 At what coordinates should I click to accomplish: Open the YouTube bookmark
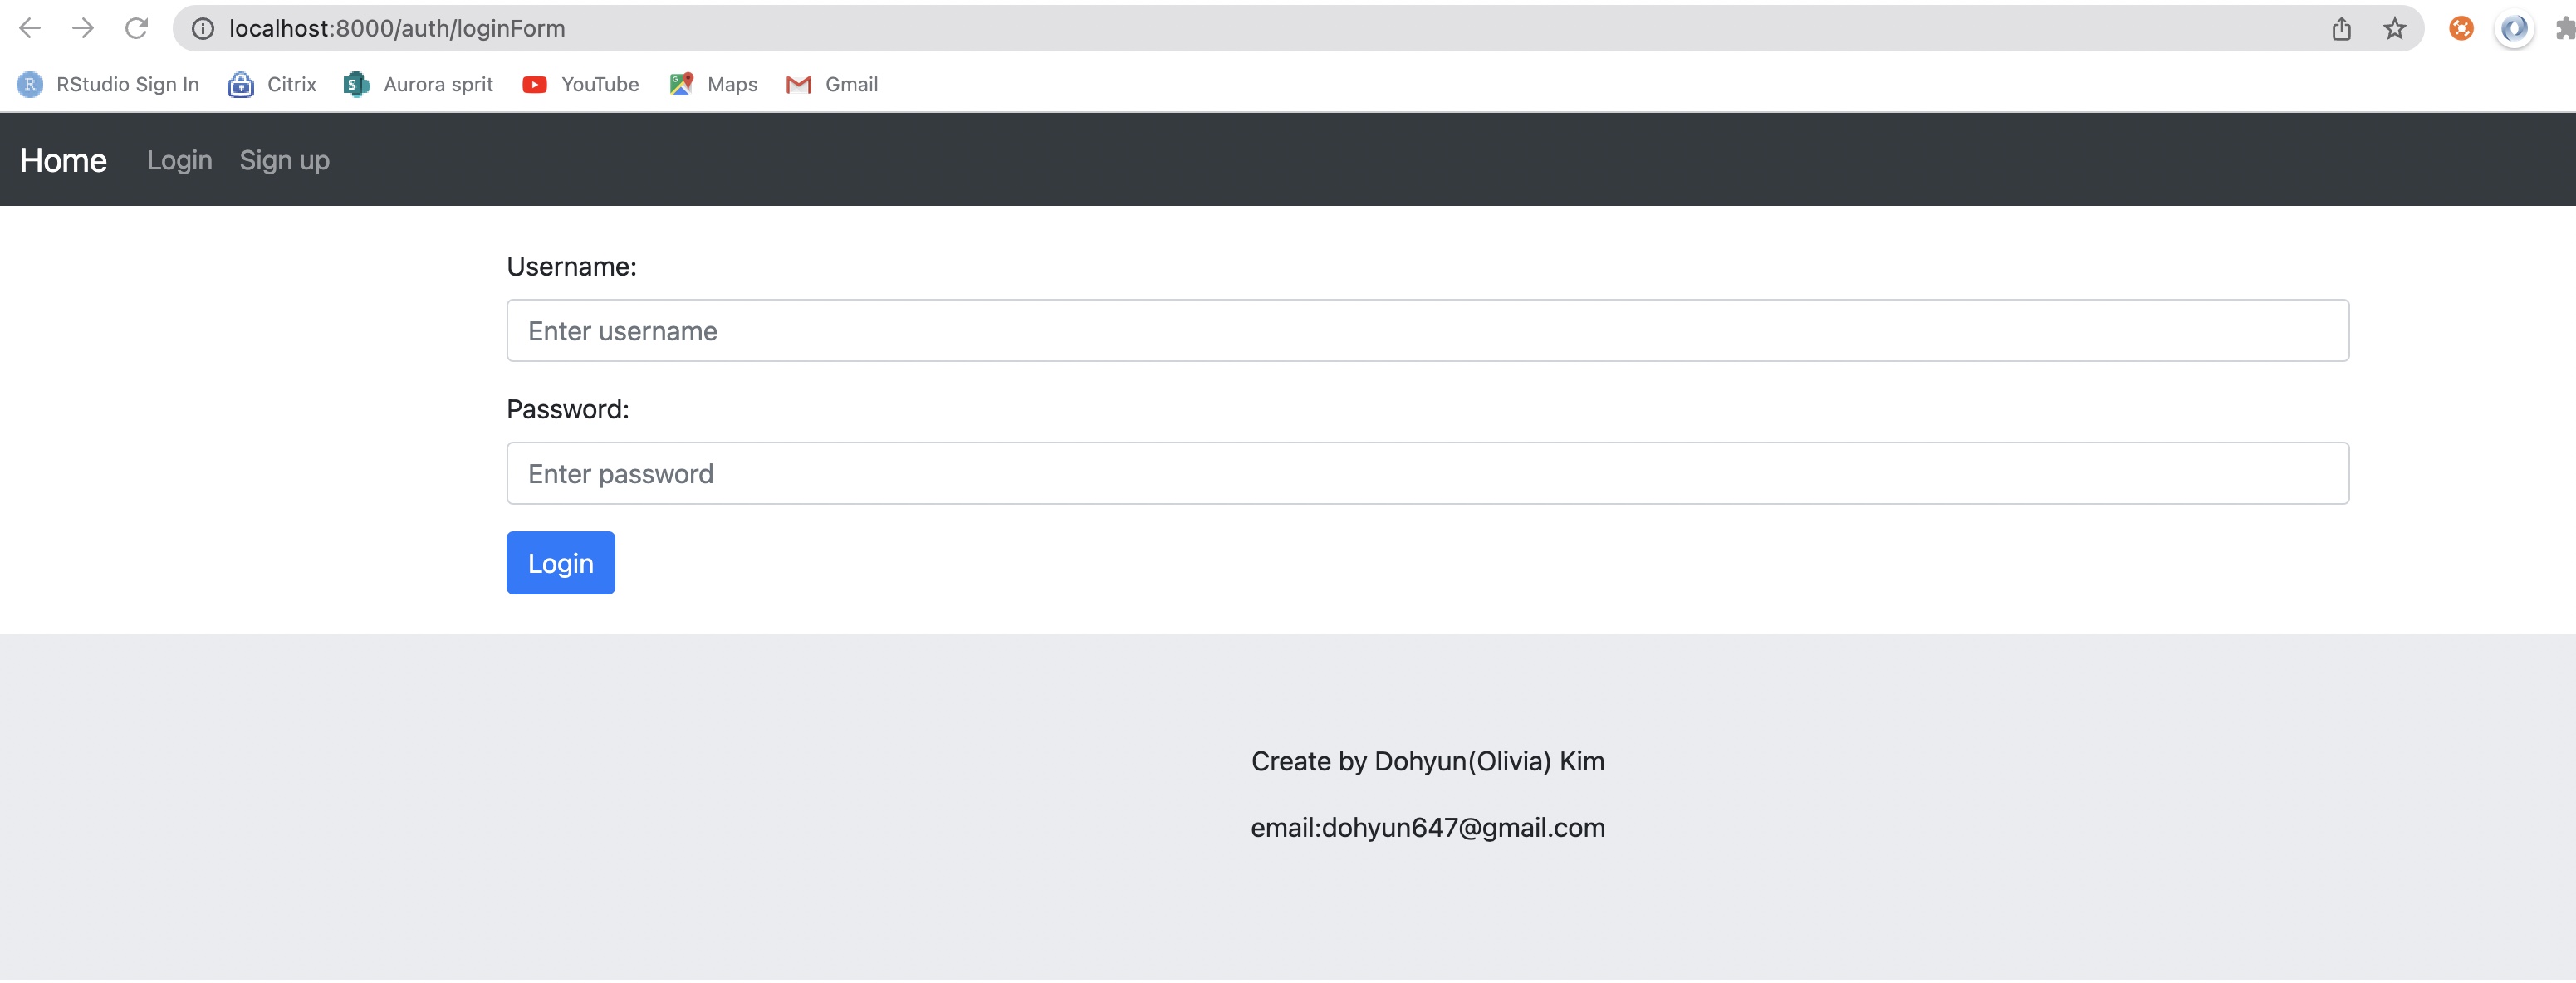pos(581,85)
